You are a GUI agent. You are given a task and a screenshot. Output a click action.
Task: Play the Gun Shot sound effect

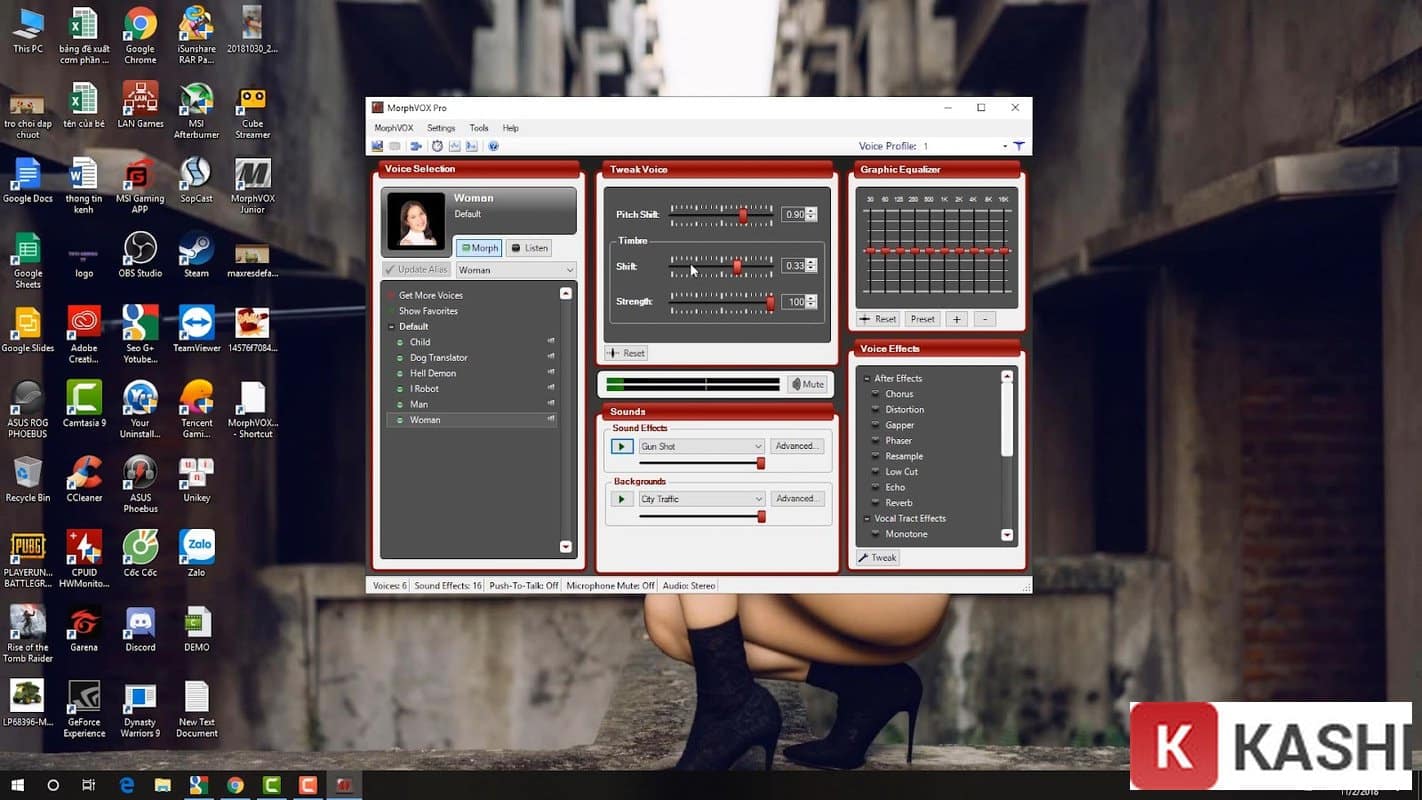[622, 446]
